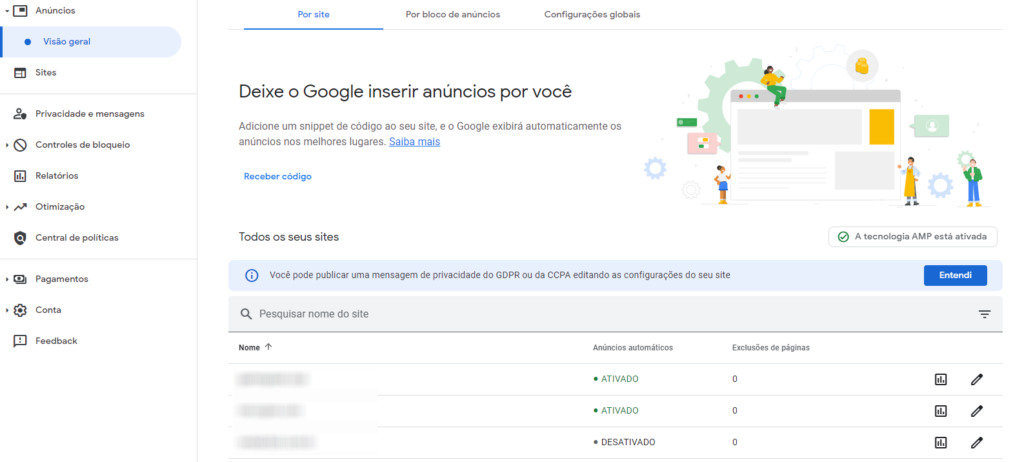Open Feedback in the sidebar
Screen dimensions: 1024x462
56,341
